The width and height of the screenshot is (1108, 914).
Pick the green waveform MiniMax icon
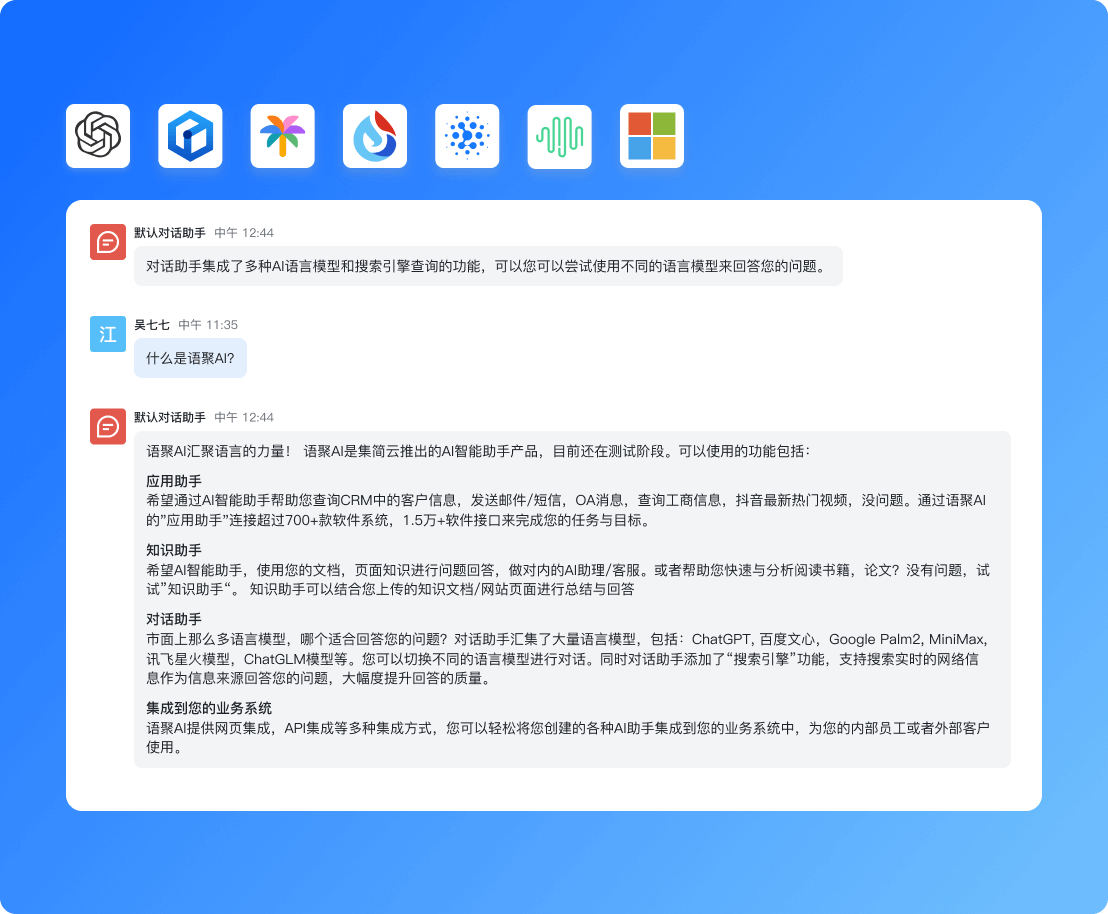click(560, 136)
